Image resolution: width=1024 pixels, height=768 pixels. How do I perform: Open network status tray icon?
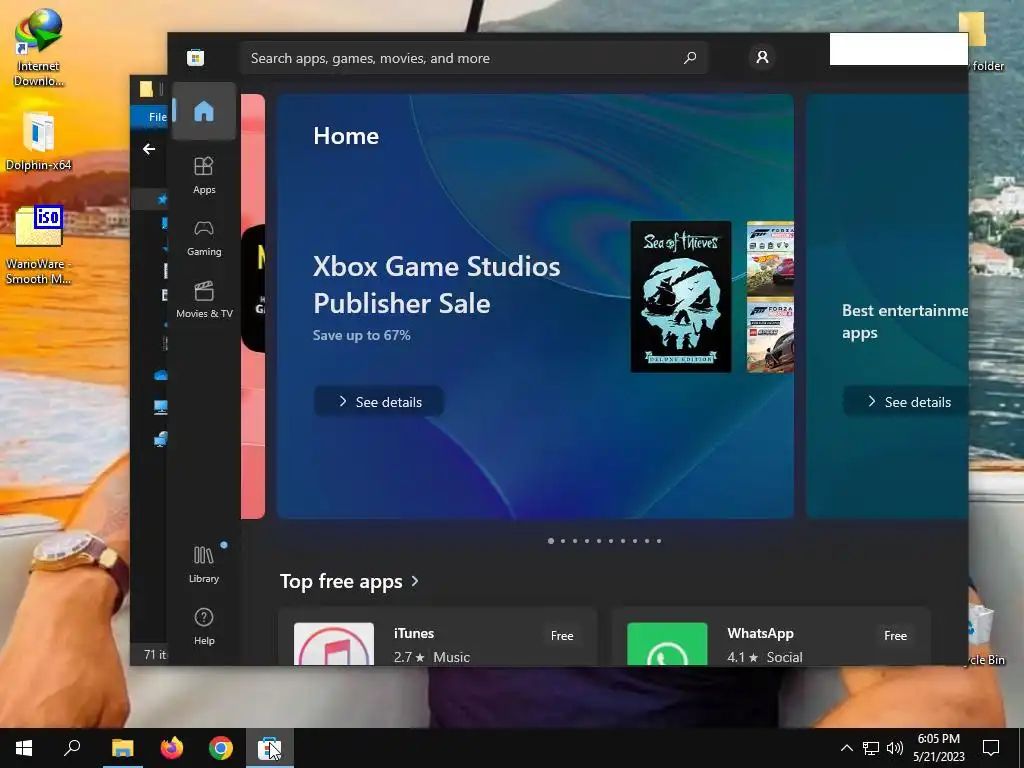pyautogui.click(x=871, y=748)
